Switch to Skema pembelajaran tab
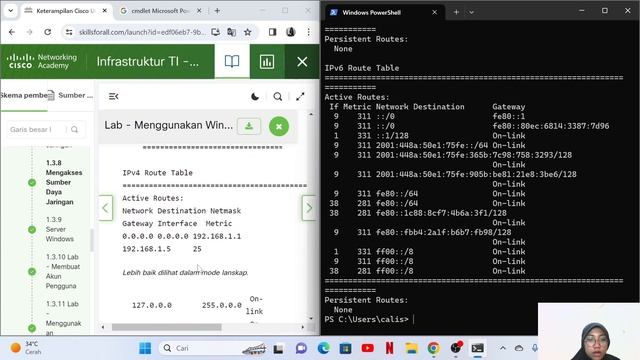This screenshot has width=640, height=360. pos(24,96)
